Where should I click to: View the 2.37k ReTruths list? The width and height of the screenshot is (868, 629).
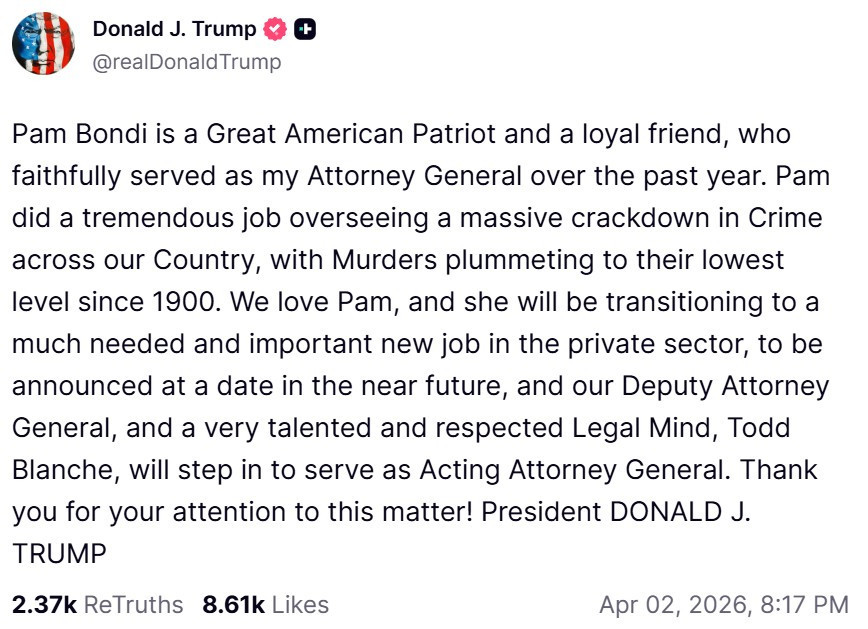coord(97,605)
